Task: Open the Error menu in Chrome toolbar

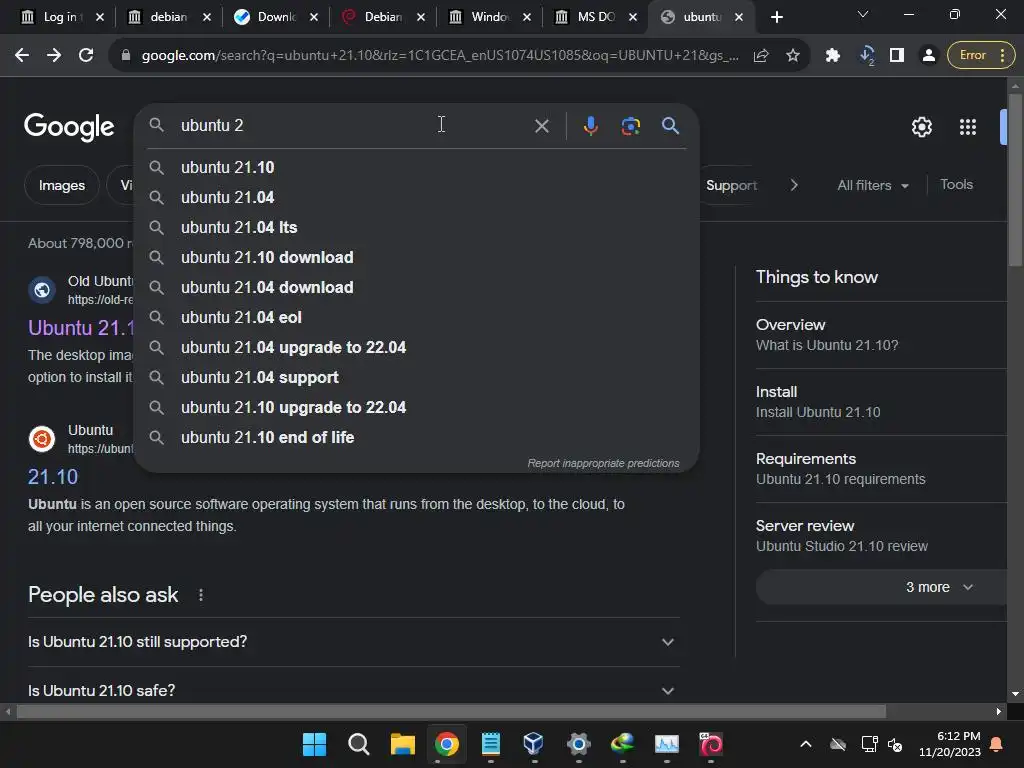Action: pyautogui.click(x=981, y=56)
